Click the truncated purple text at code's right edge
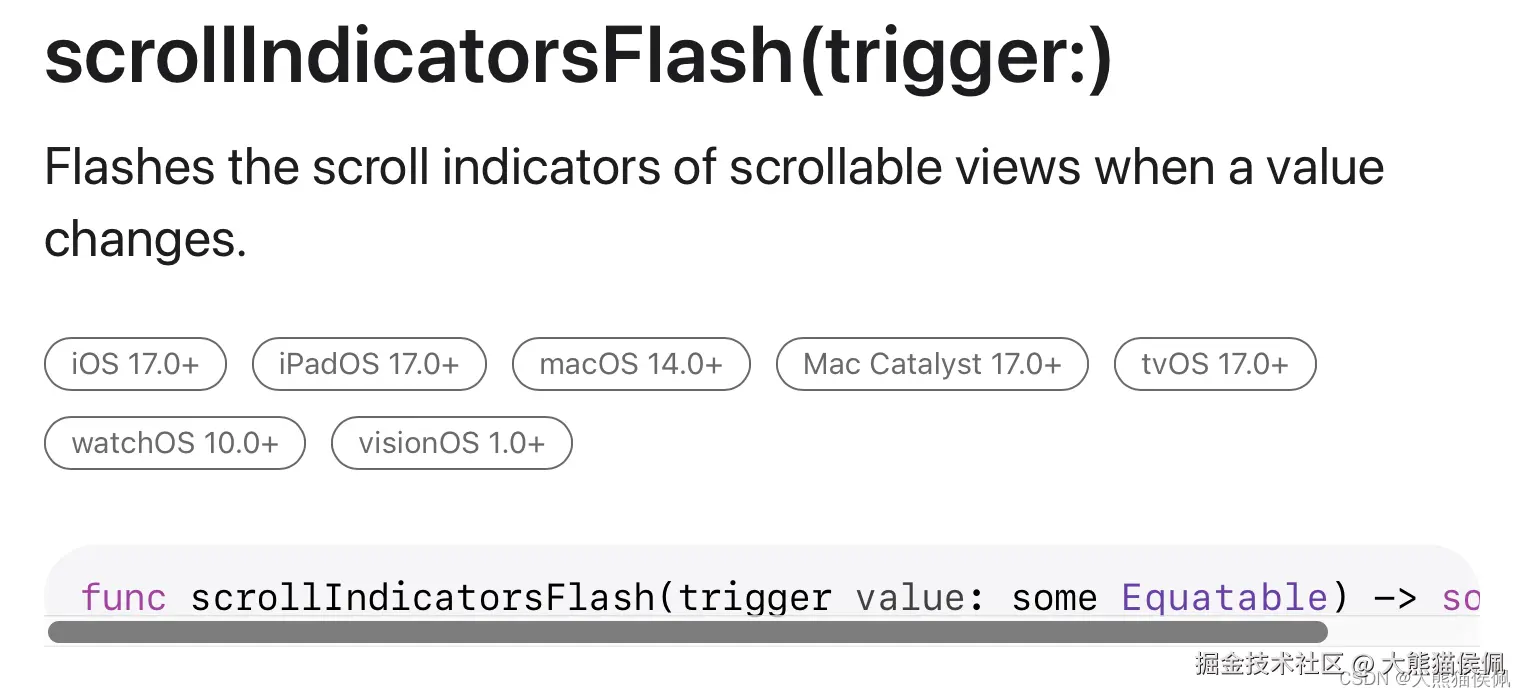 point(1460,598)
